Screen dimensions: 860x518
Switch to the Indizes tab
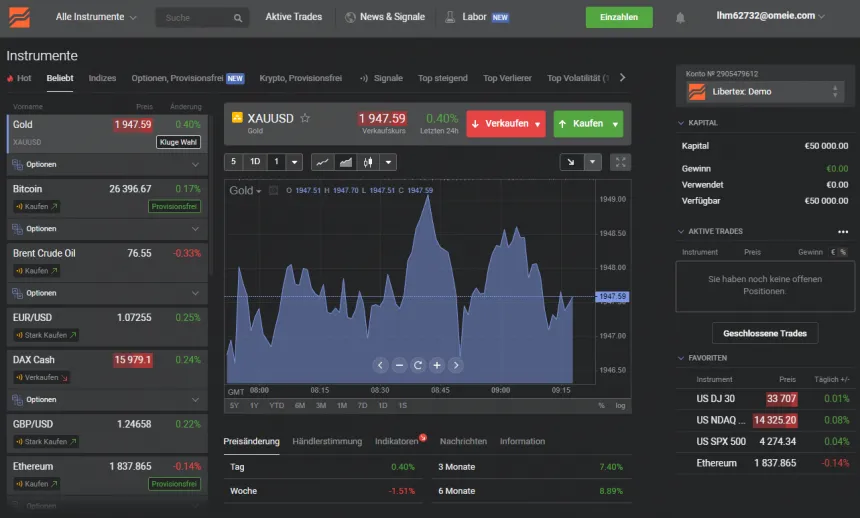(x=102, y=78)
